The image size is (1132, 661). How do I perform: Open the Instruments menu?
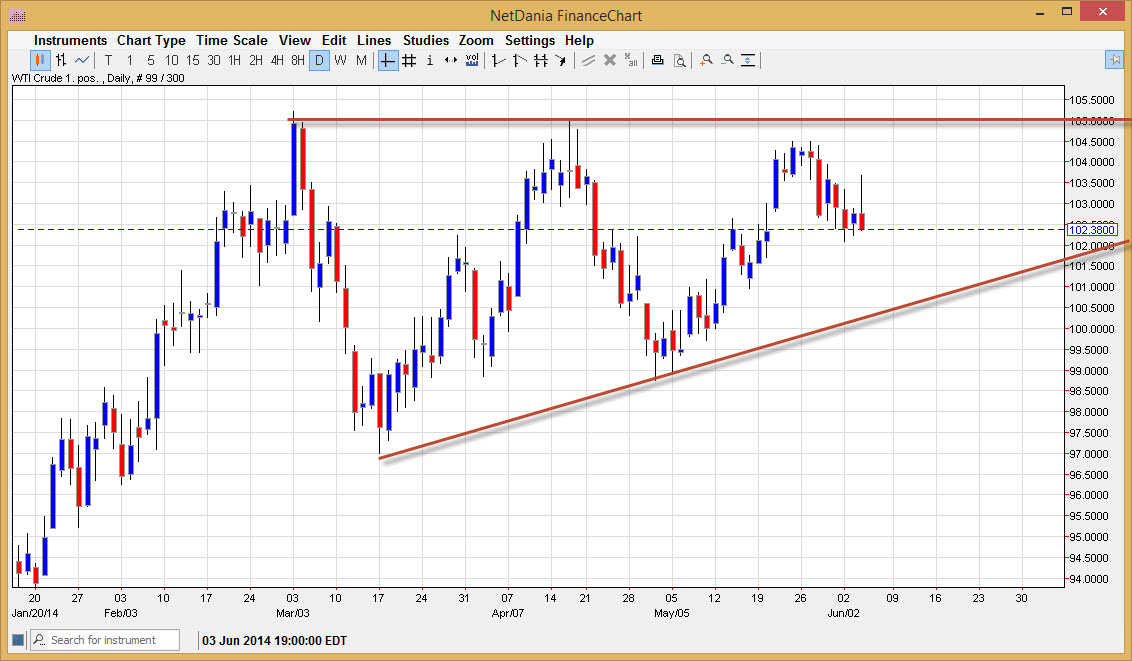(70, 40)
